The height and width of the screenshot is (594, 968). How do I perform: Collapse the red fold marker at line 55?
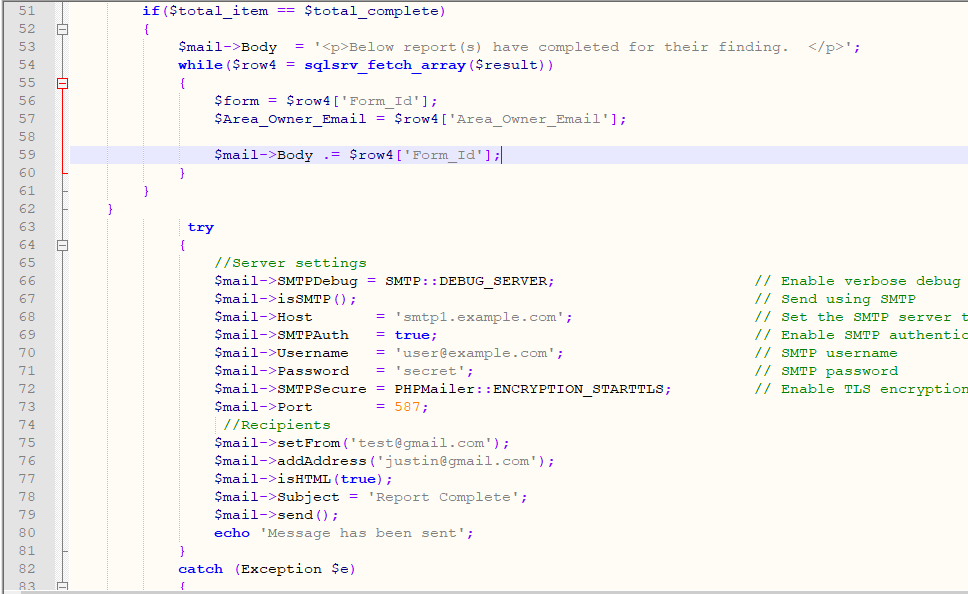pyautogui.click(x=62, y=83)
